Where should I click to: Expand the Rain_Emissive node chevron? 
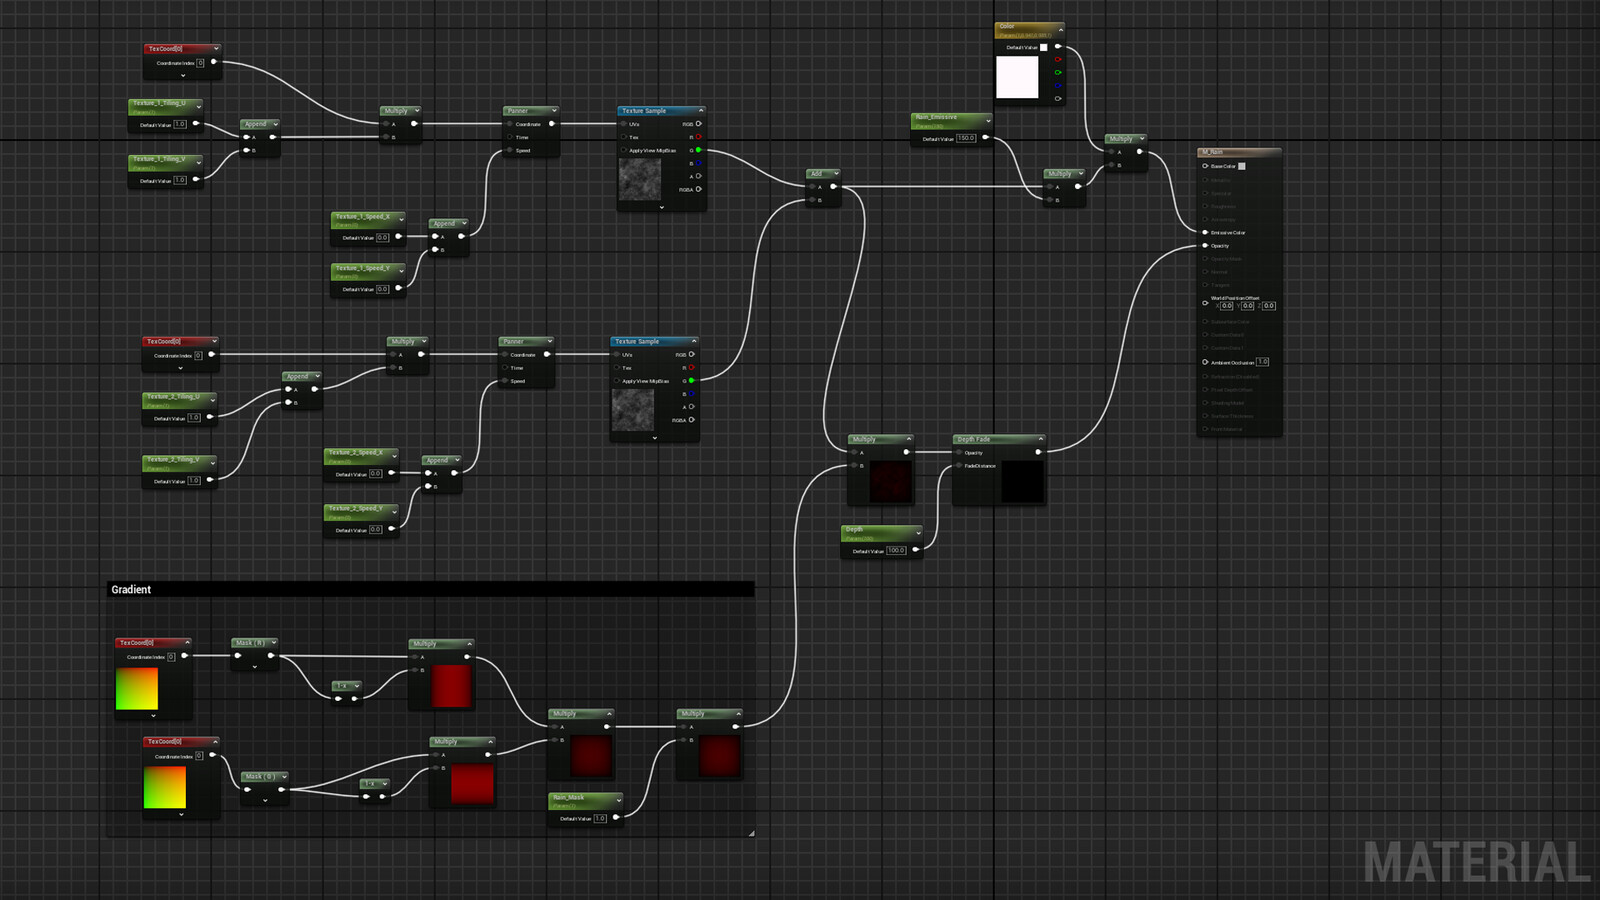coord(988,121)
